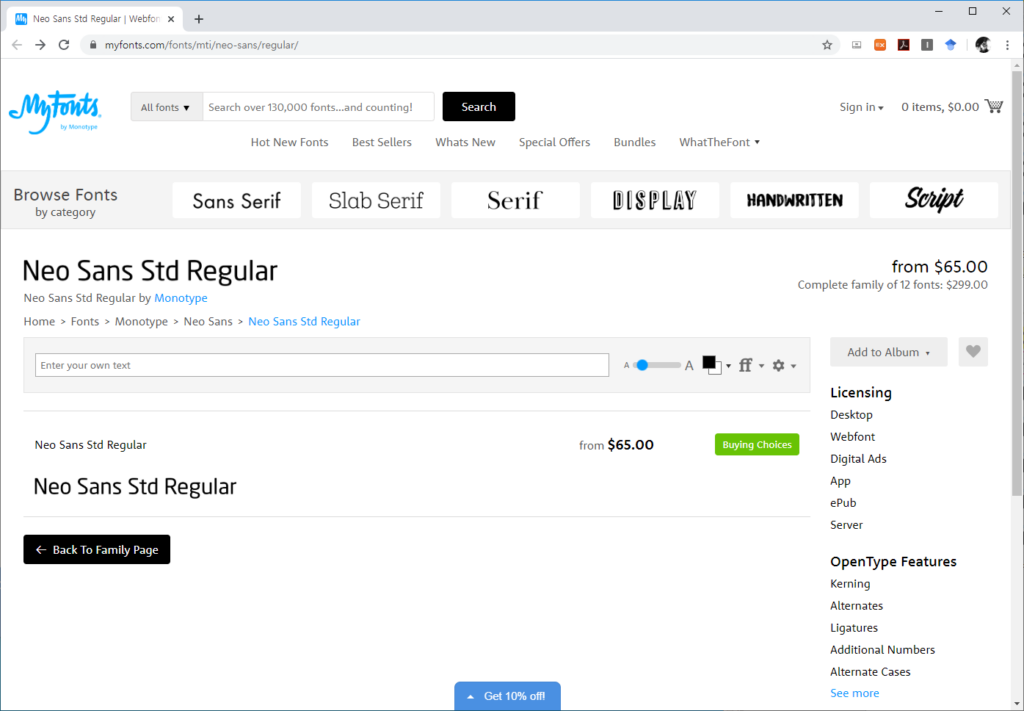Reload the page
The image size is (1024, 711).
(x=64, y=45)
